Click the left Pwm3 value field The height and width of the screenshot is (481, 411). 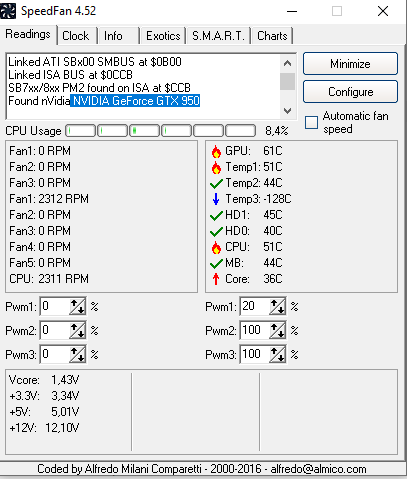click(x=55, y=354)
